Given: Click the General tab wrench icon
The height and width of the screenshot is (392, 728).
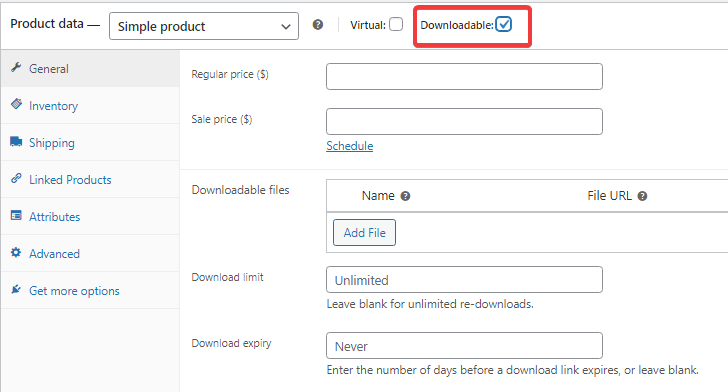Looking at the screenshot, I should point(16,68).
